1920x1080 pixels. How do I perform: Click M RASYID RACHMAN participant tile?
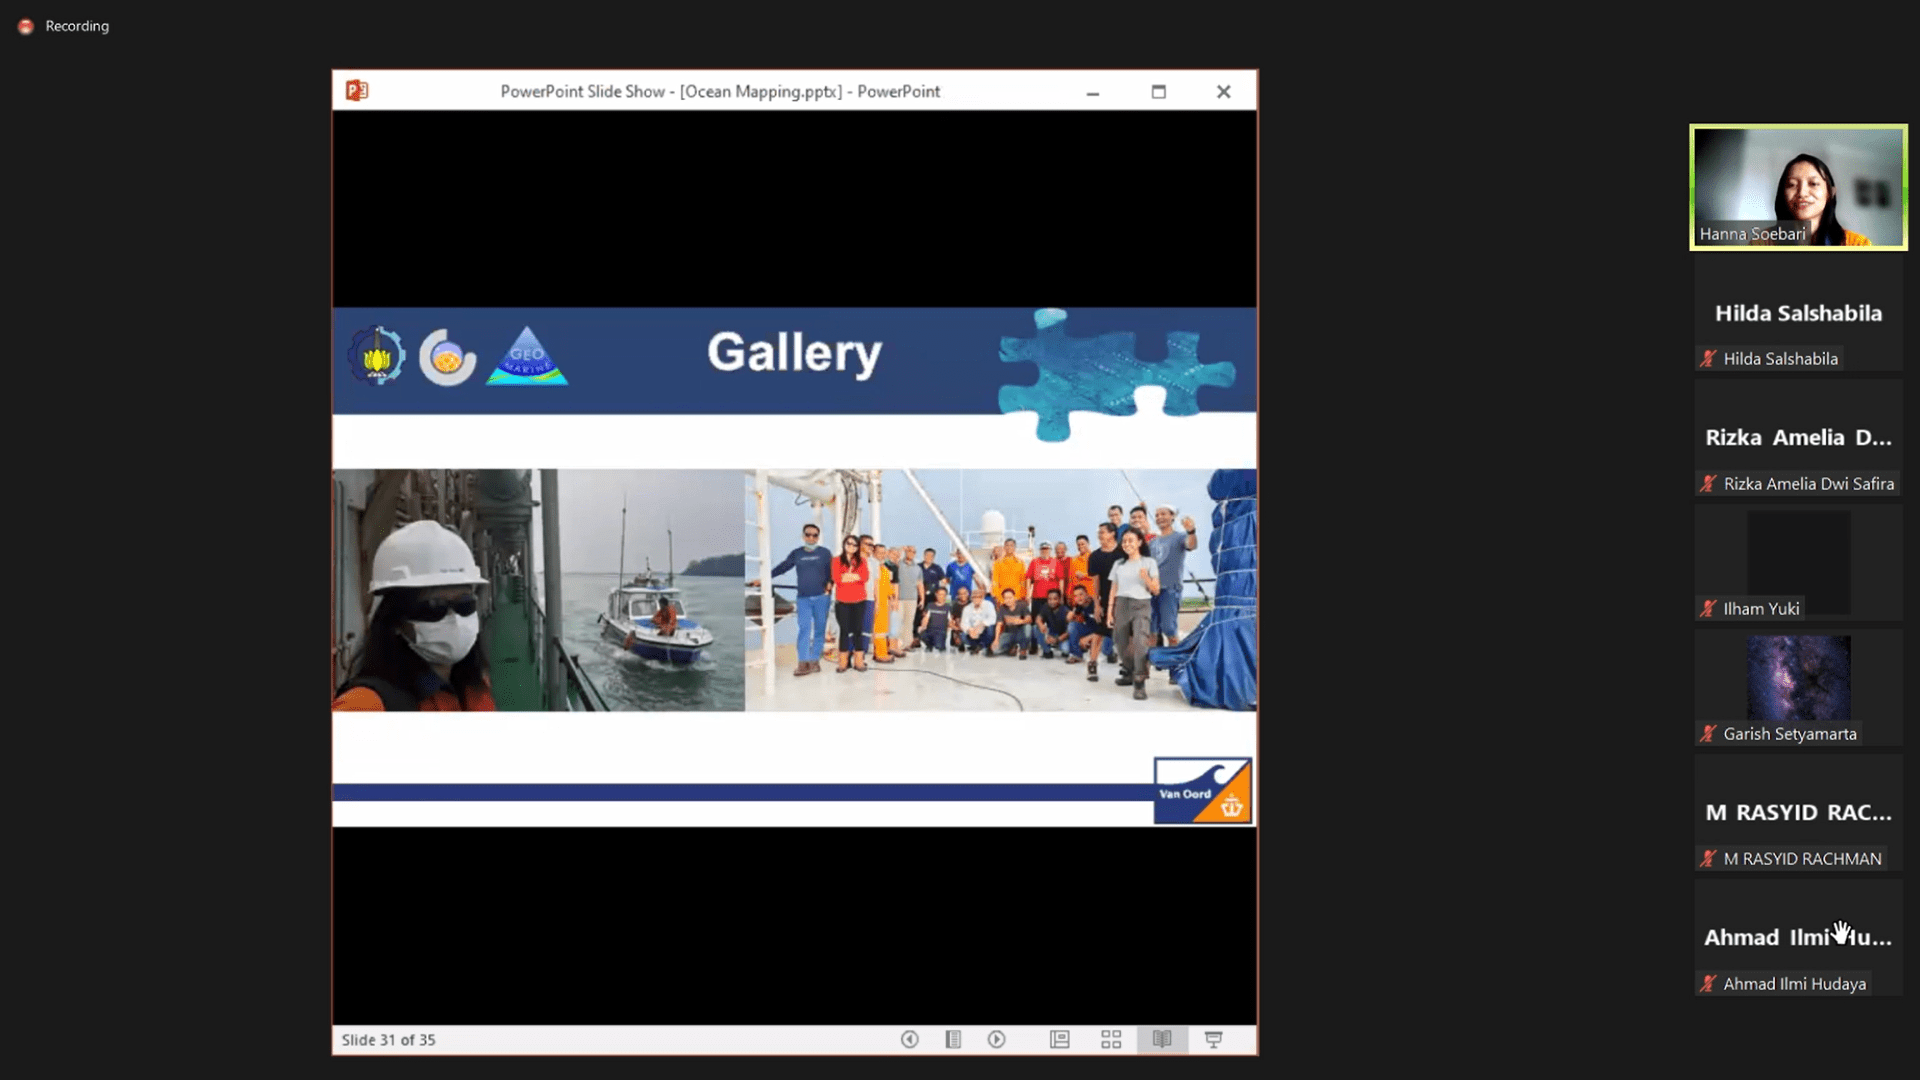[x=1798, y=813]
